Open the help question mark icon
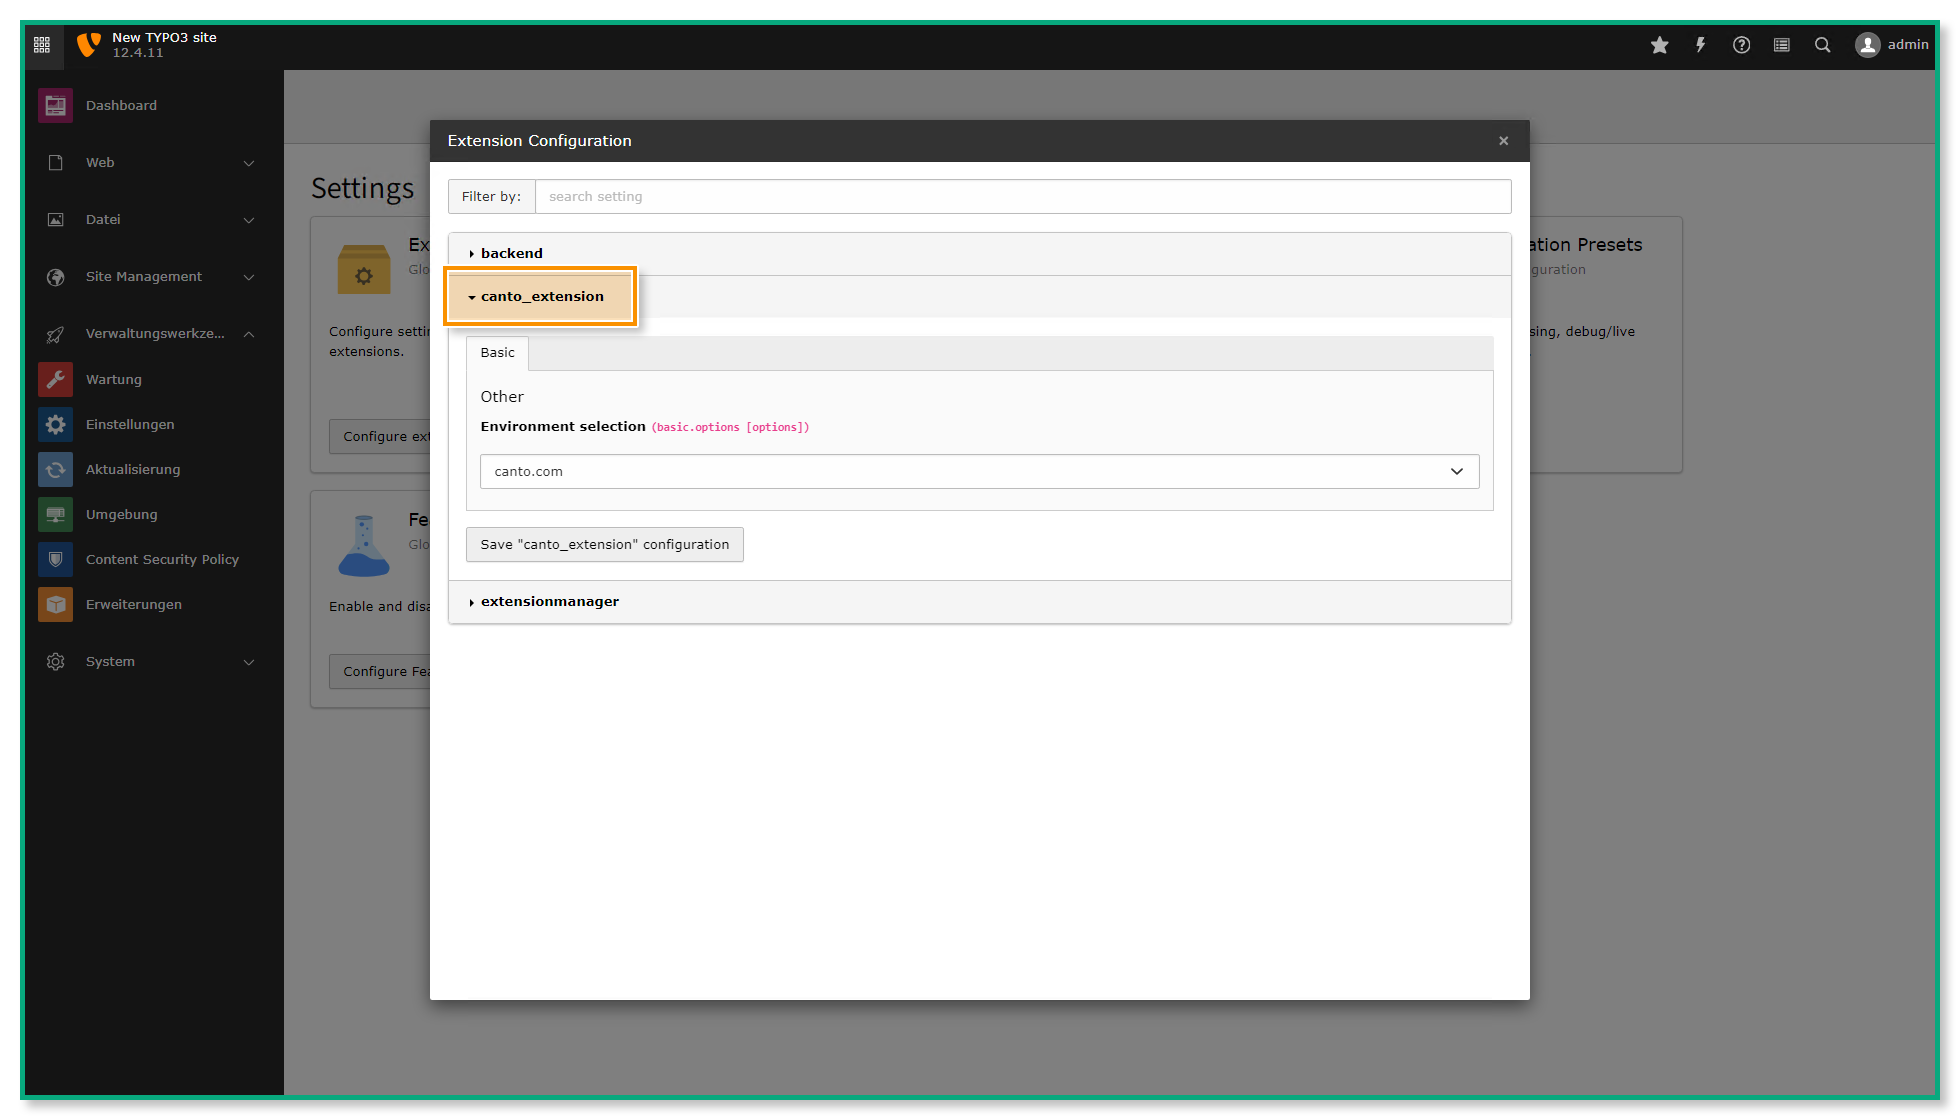 coord(1741,45)
